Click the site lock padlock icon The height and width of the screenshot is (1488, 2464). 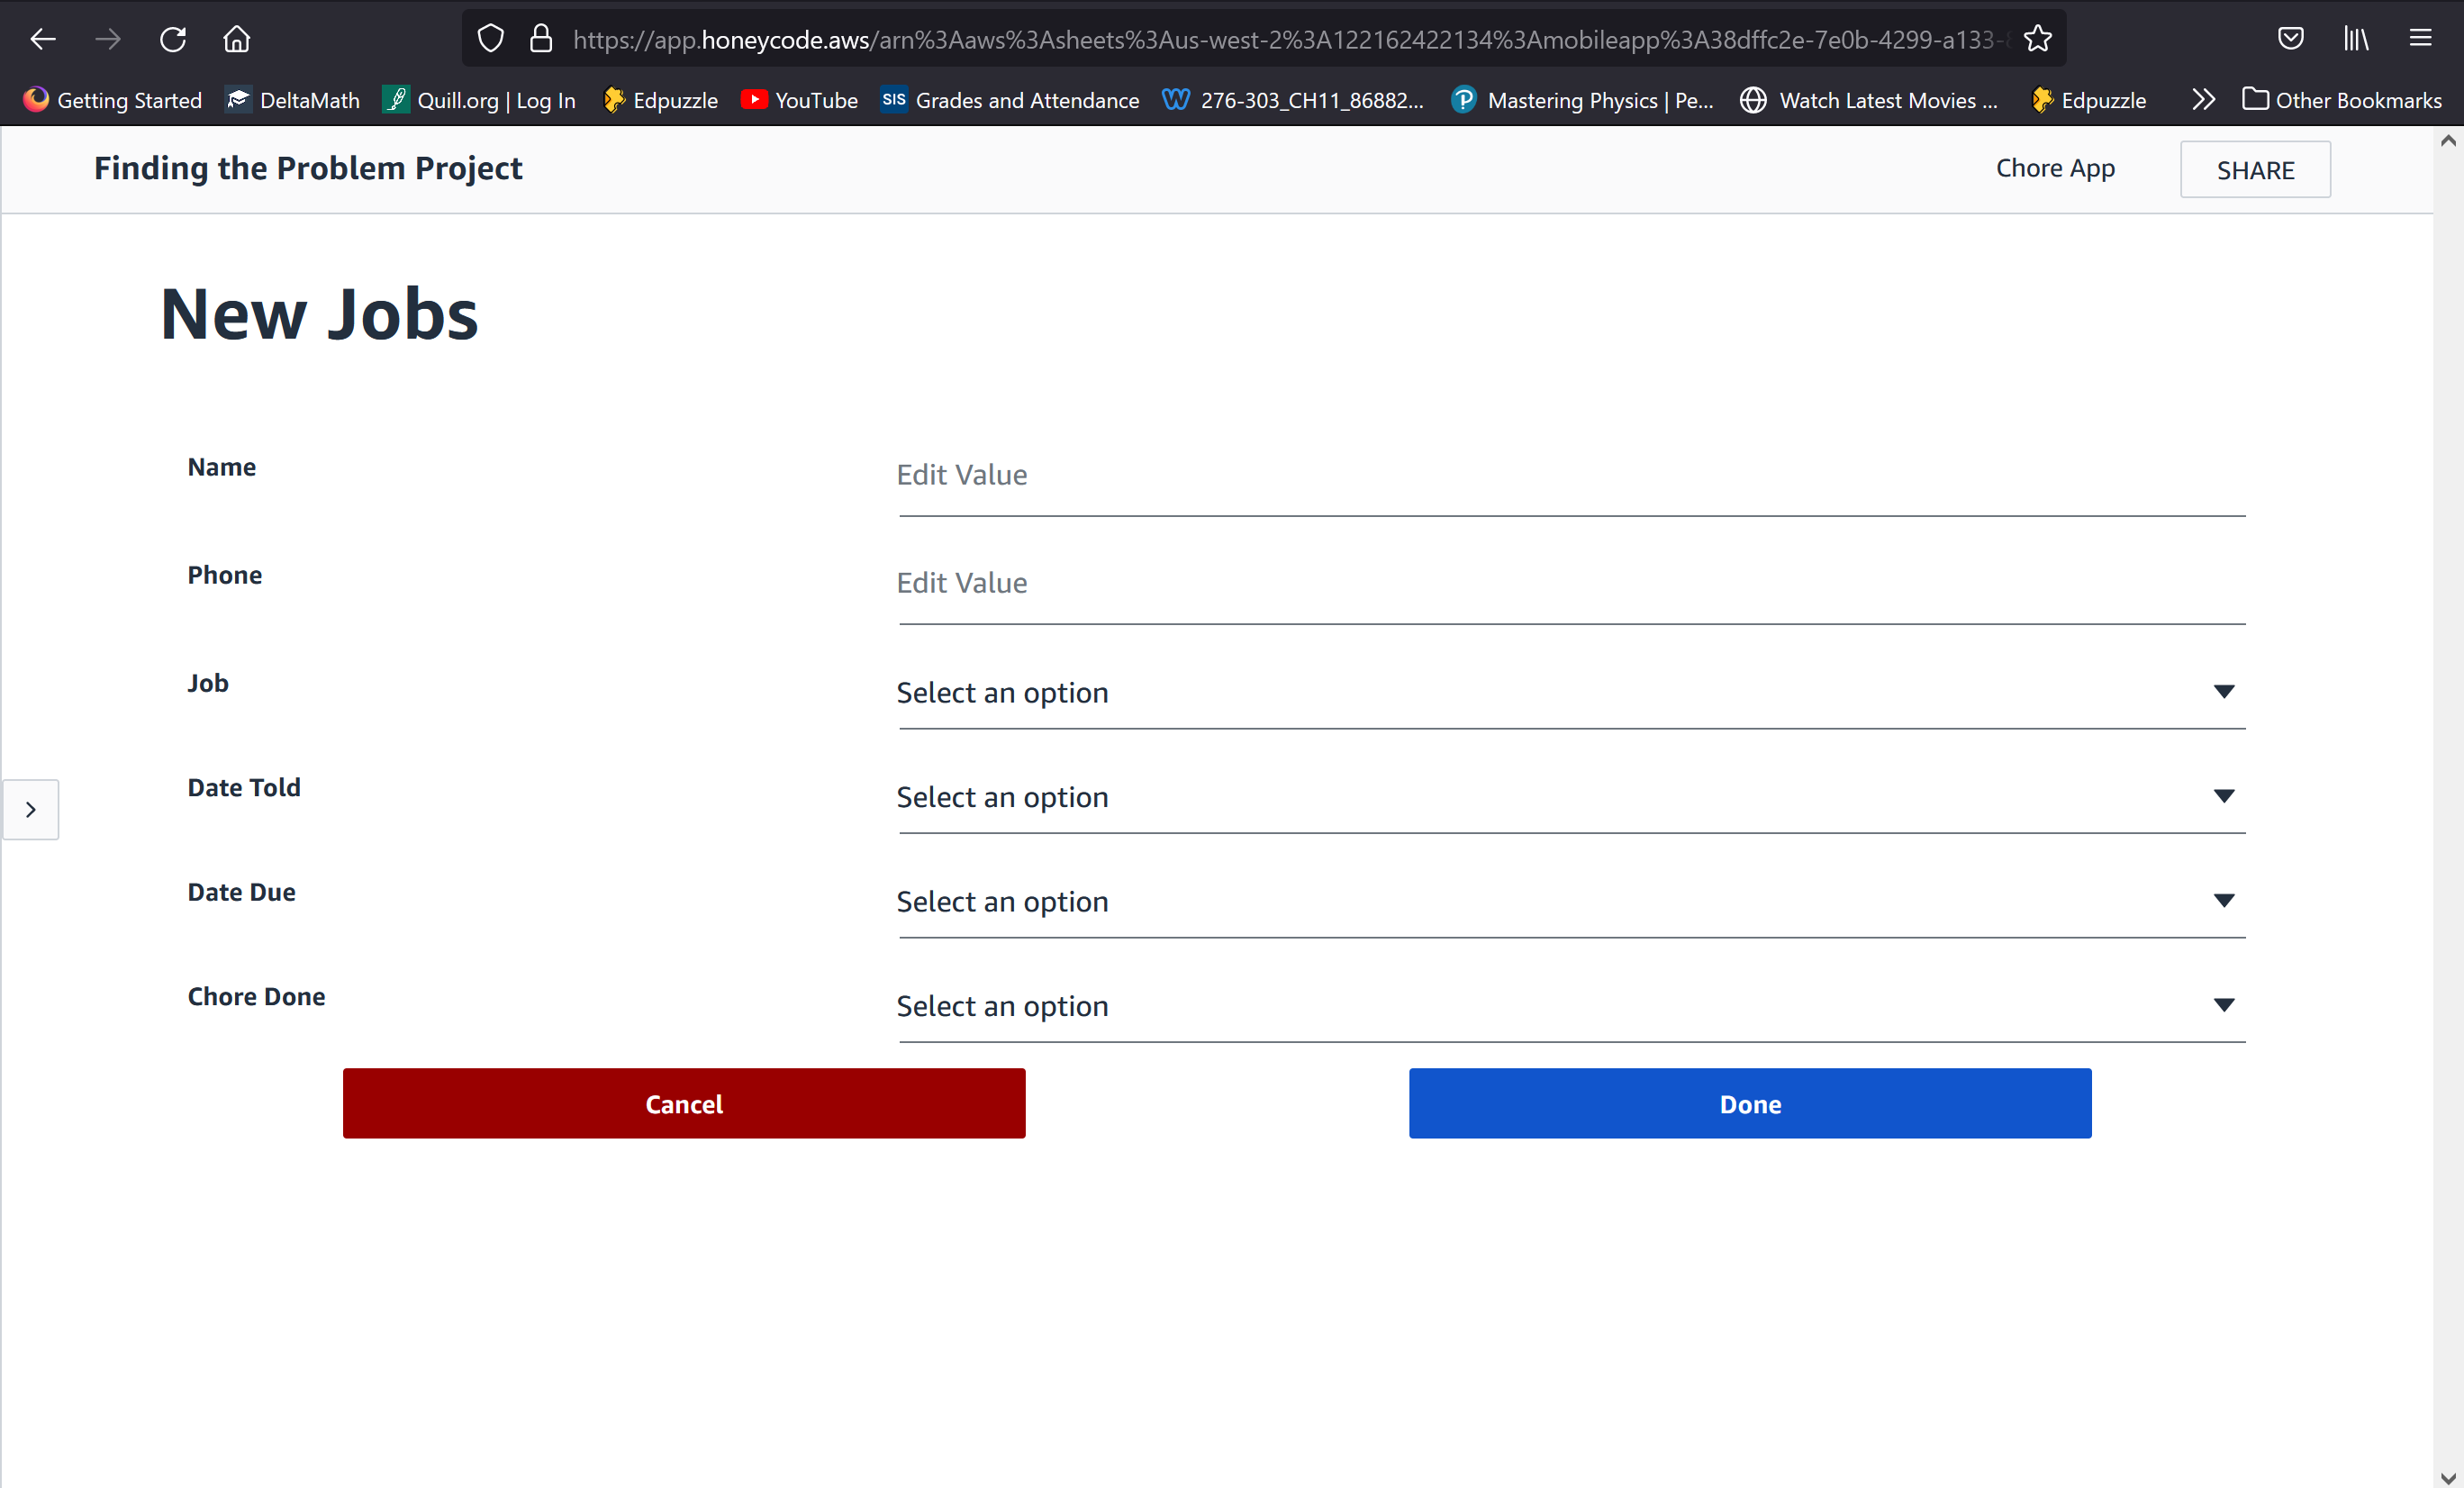pyautogui.click(x=541, y=39)
